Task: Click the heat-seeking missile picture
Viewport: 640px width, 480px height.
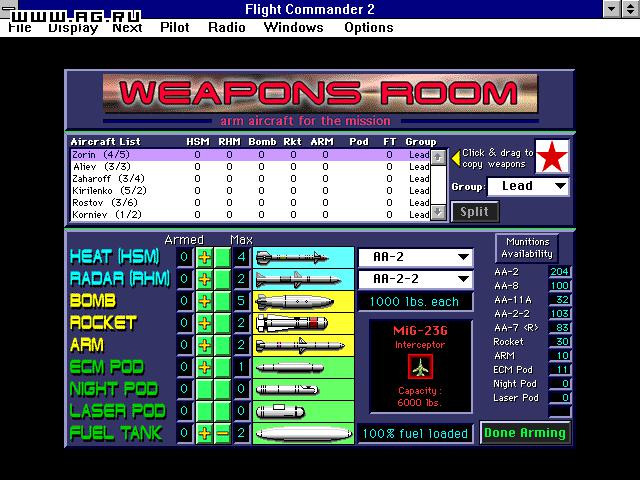Action: (303, 258)
